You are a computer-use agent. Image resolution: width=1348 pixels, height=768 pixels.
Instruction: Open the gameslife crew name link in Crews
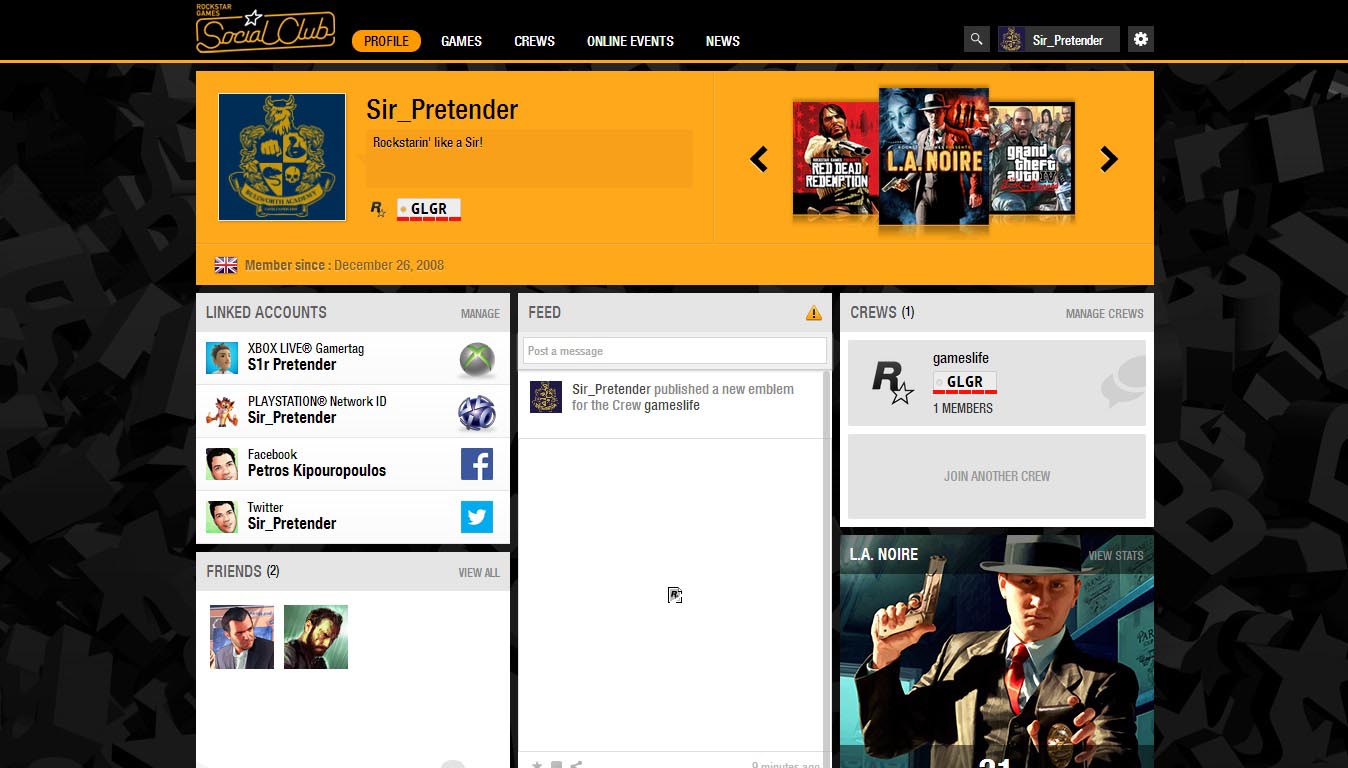961,359
